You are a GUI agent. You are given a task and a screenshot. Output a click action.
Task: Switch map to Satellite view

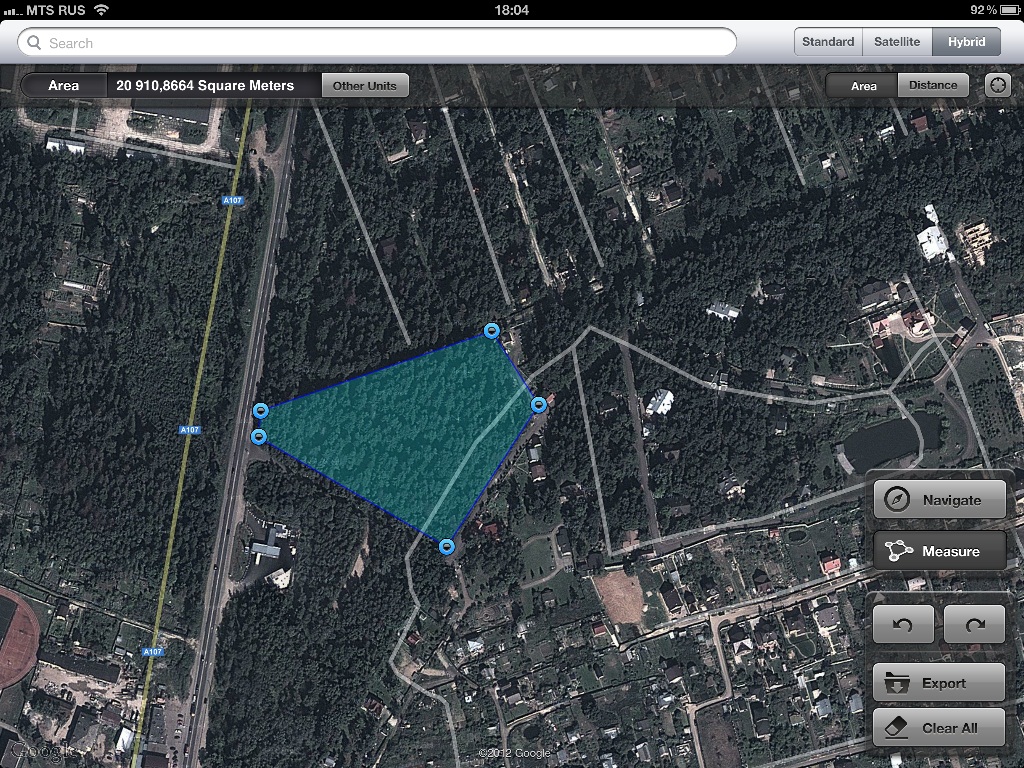897,42
